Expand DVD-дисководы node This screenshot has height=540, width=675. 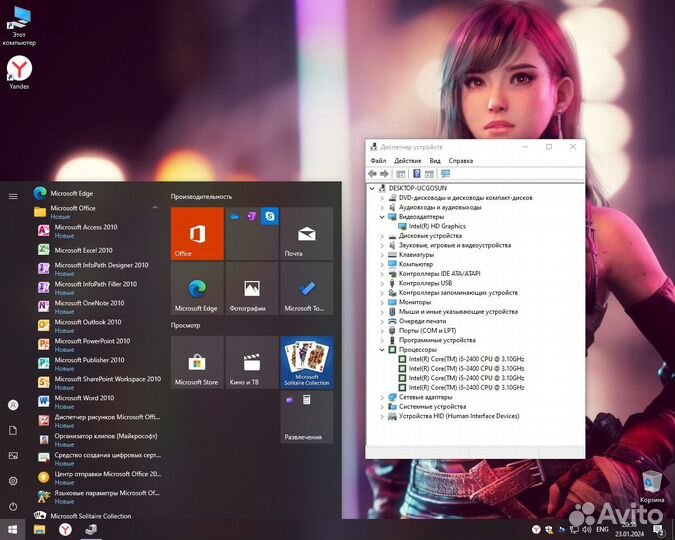point(382,198)
